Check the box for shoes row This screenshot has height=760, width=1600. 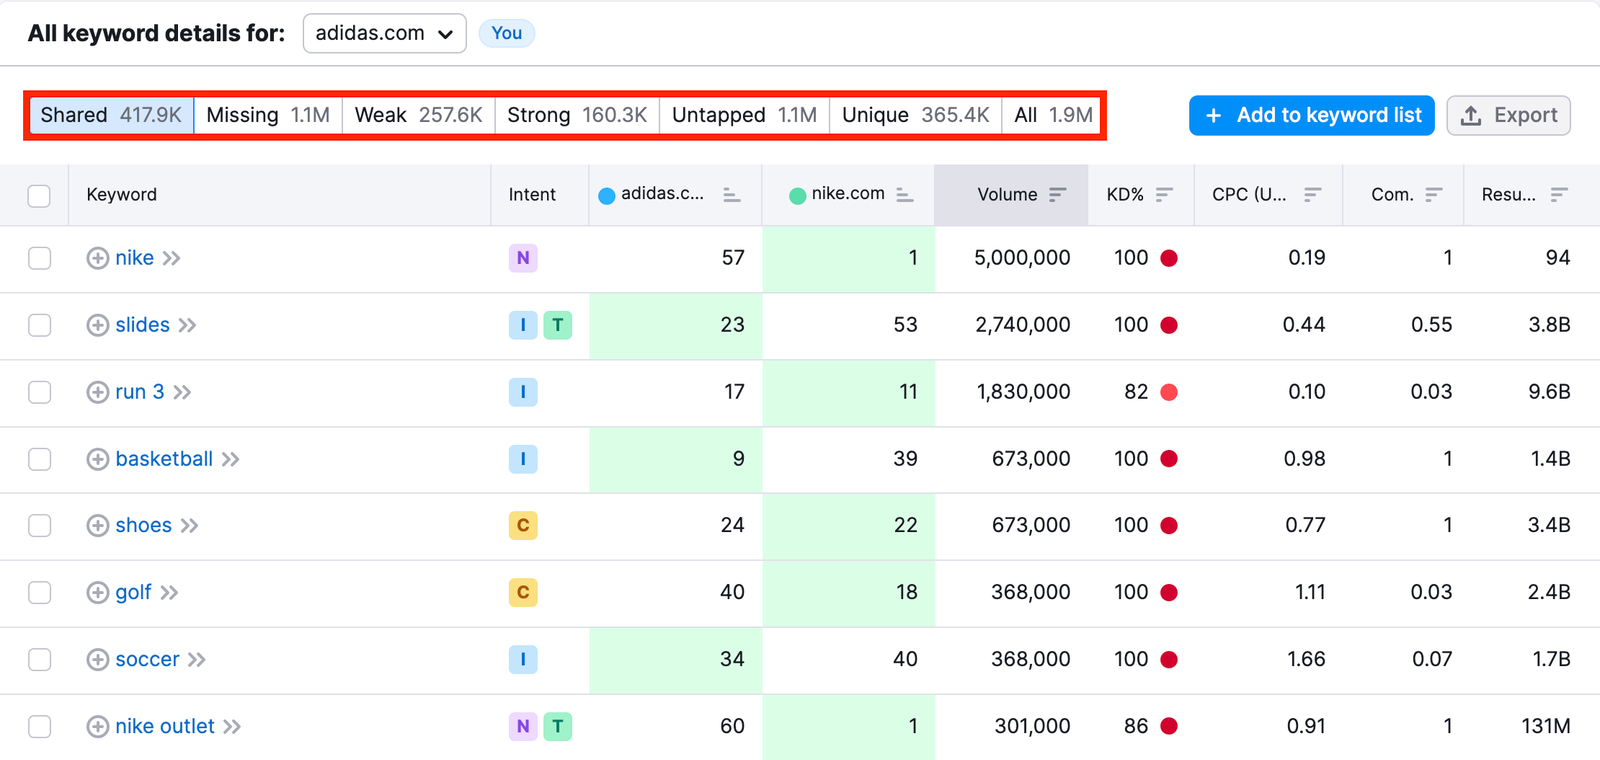39,525
